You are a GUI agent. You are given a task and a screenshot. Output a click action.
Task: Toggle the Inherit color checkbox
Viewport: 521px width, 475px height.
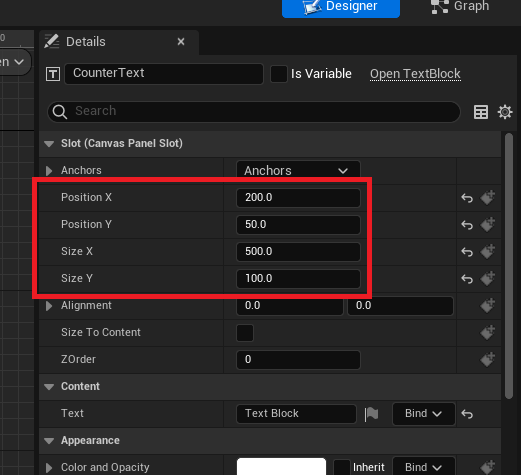pyautogui.click(x=342, y=467)
